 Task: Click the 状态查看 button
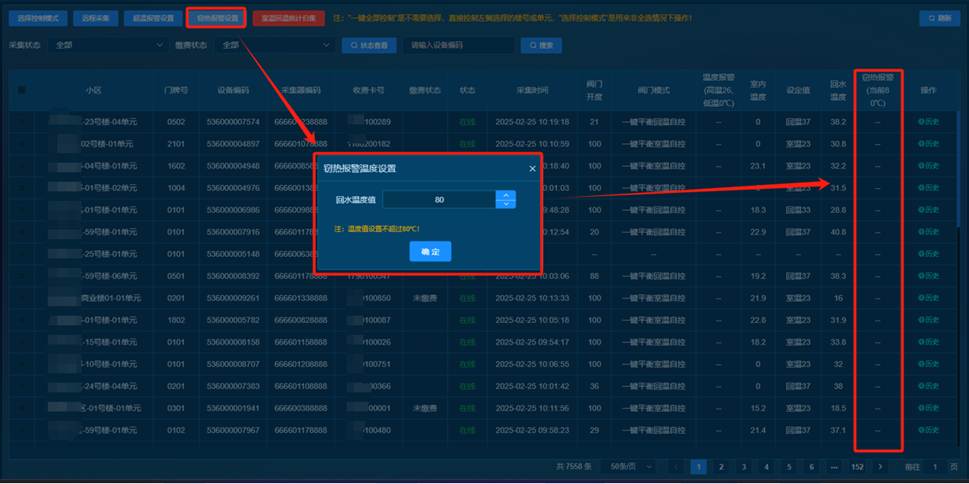pyautogui.click(x=368, y=46)
